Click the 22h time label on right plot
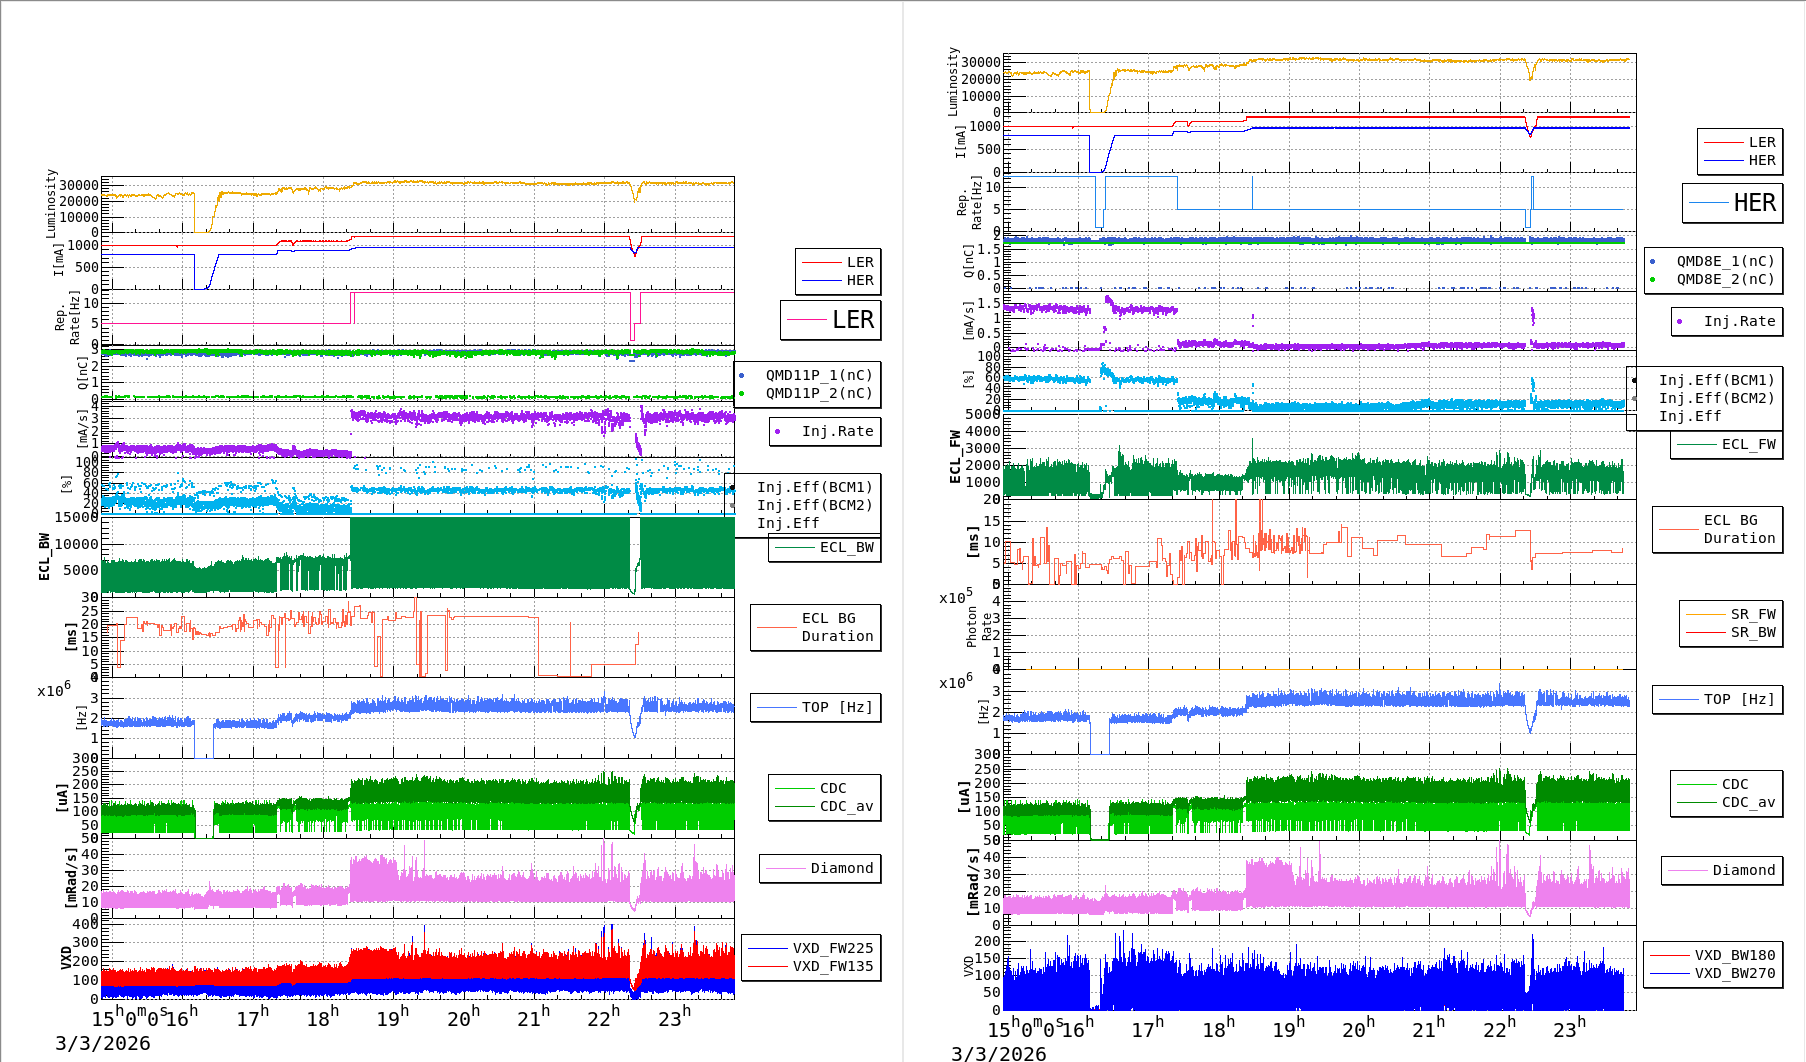Image resolution: width=1806 pixels, height=1062 pixels. pyautogui.click(x=1499, y=1029)
